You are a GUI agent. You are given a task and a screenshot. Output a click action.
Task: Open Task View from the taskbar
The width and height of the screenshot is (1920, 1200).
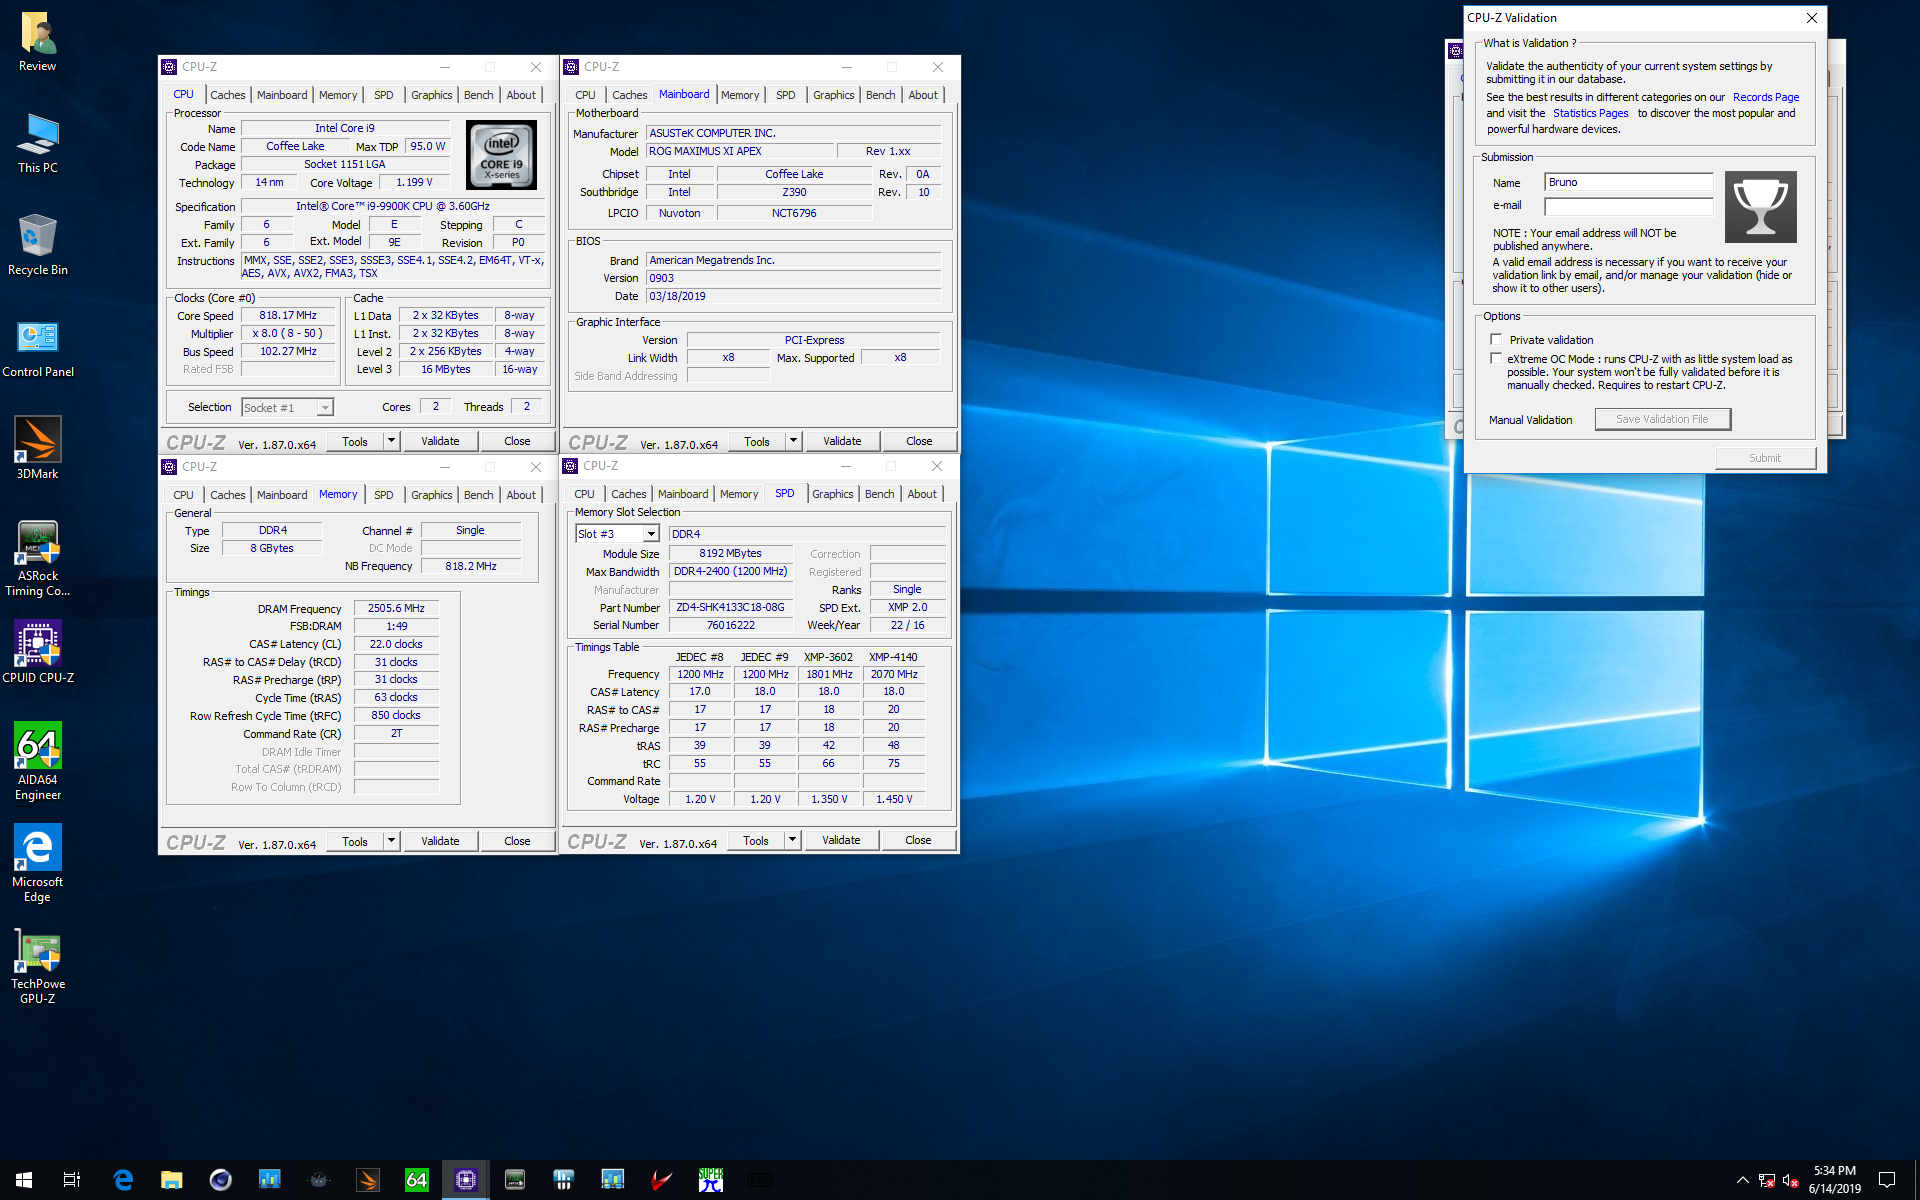click(x=72, y=1180)
